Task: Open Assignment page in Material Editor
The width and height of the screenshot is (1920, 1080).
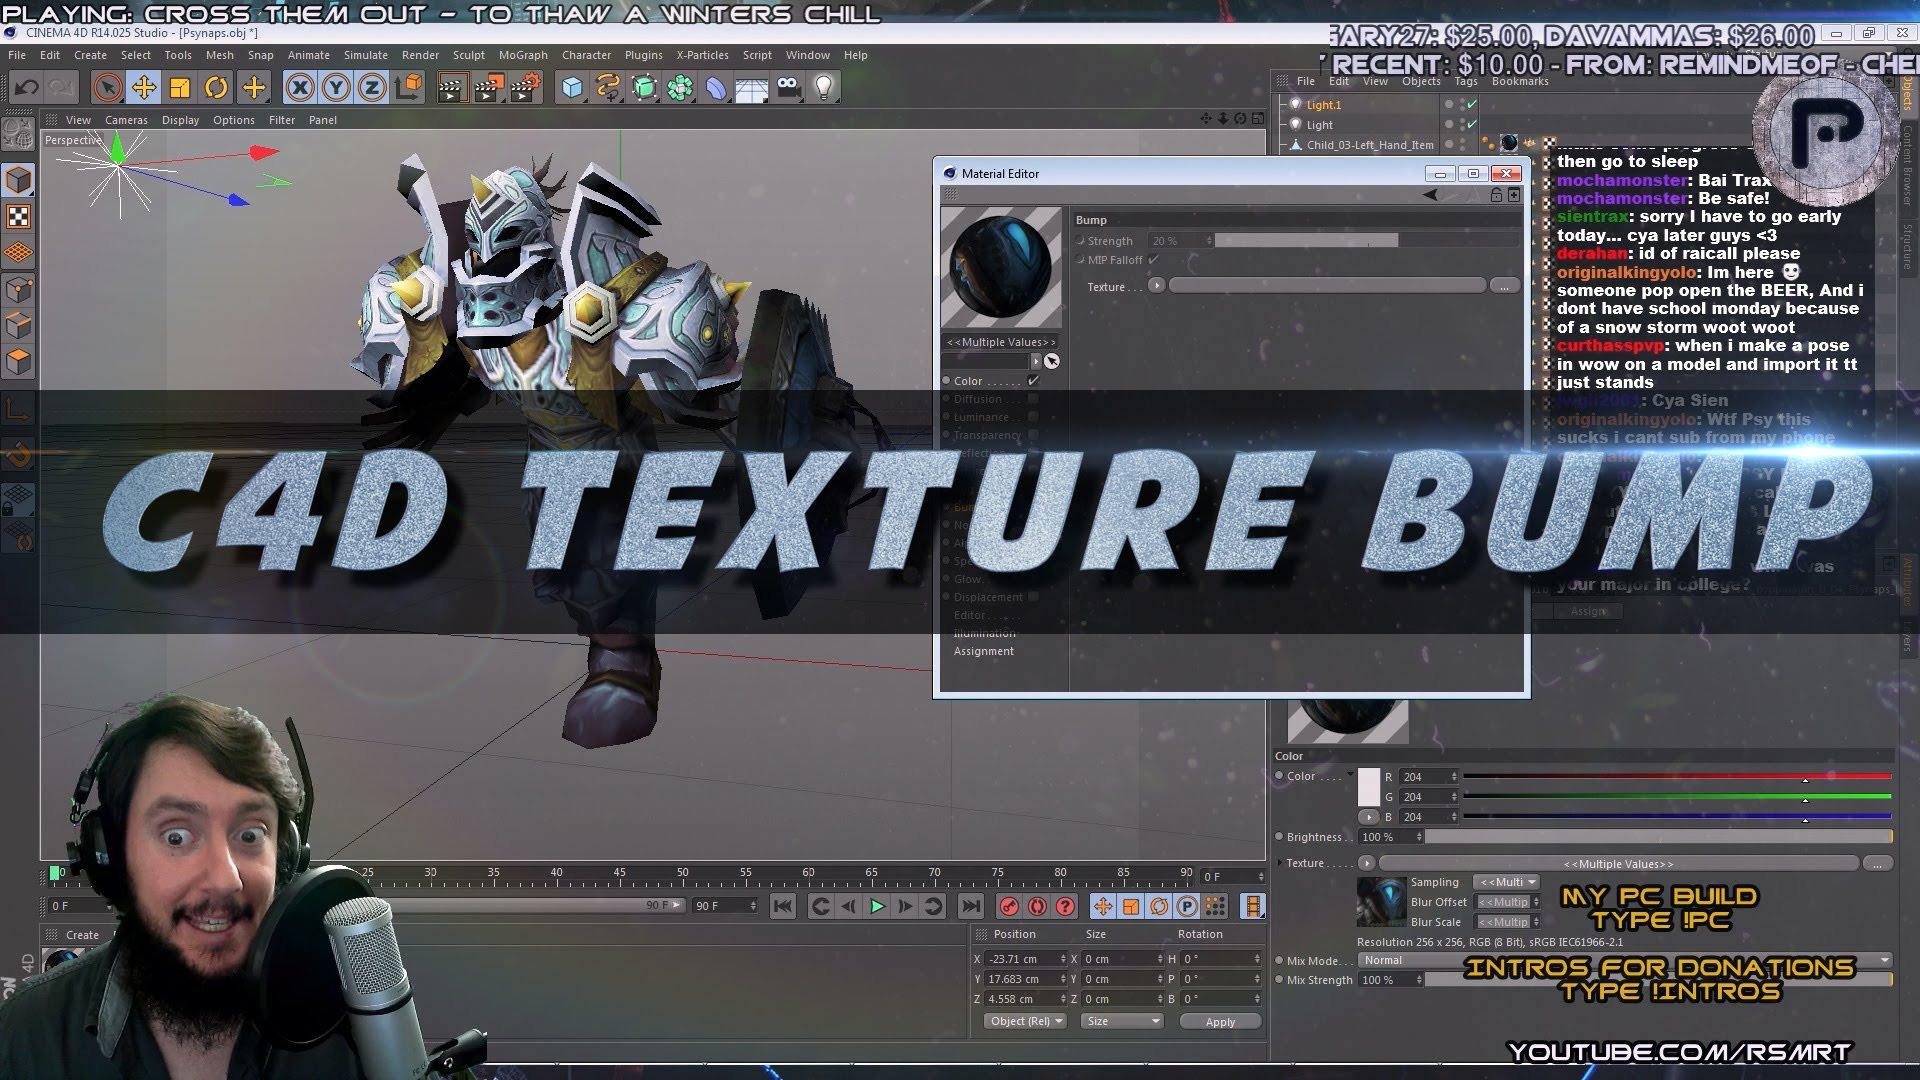Action: 983,651
